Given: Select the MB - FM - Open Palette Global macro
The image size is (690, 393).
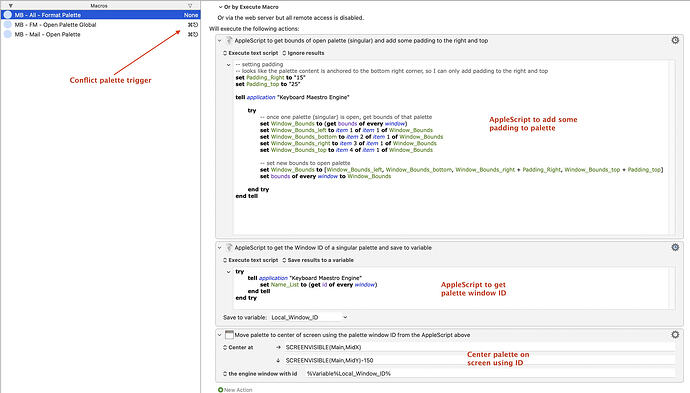Looking at the screenshot, I should point(100,25).
